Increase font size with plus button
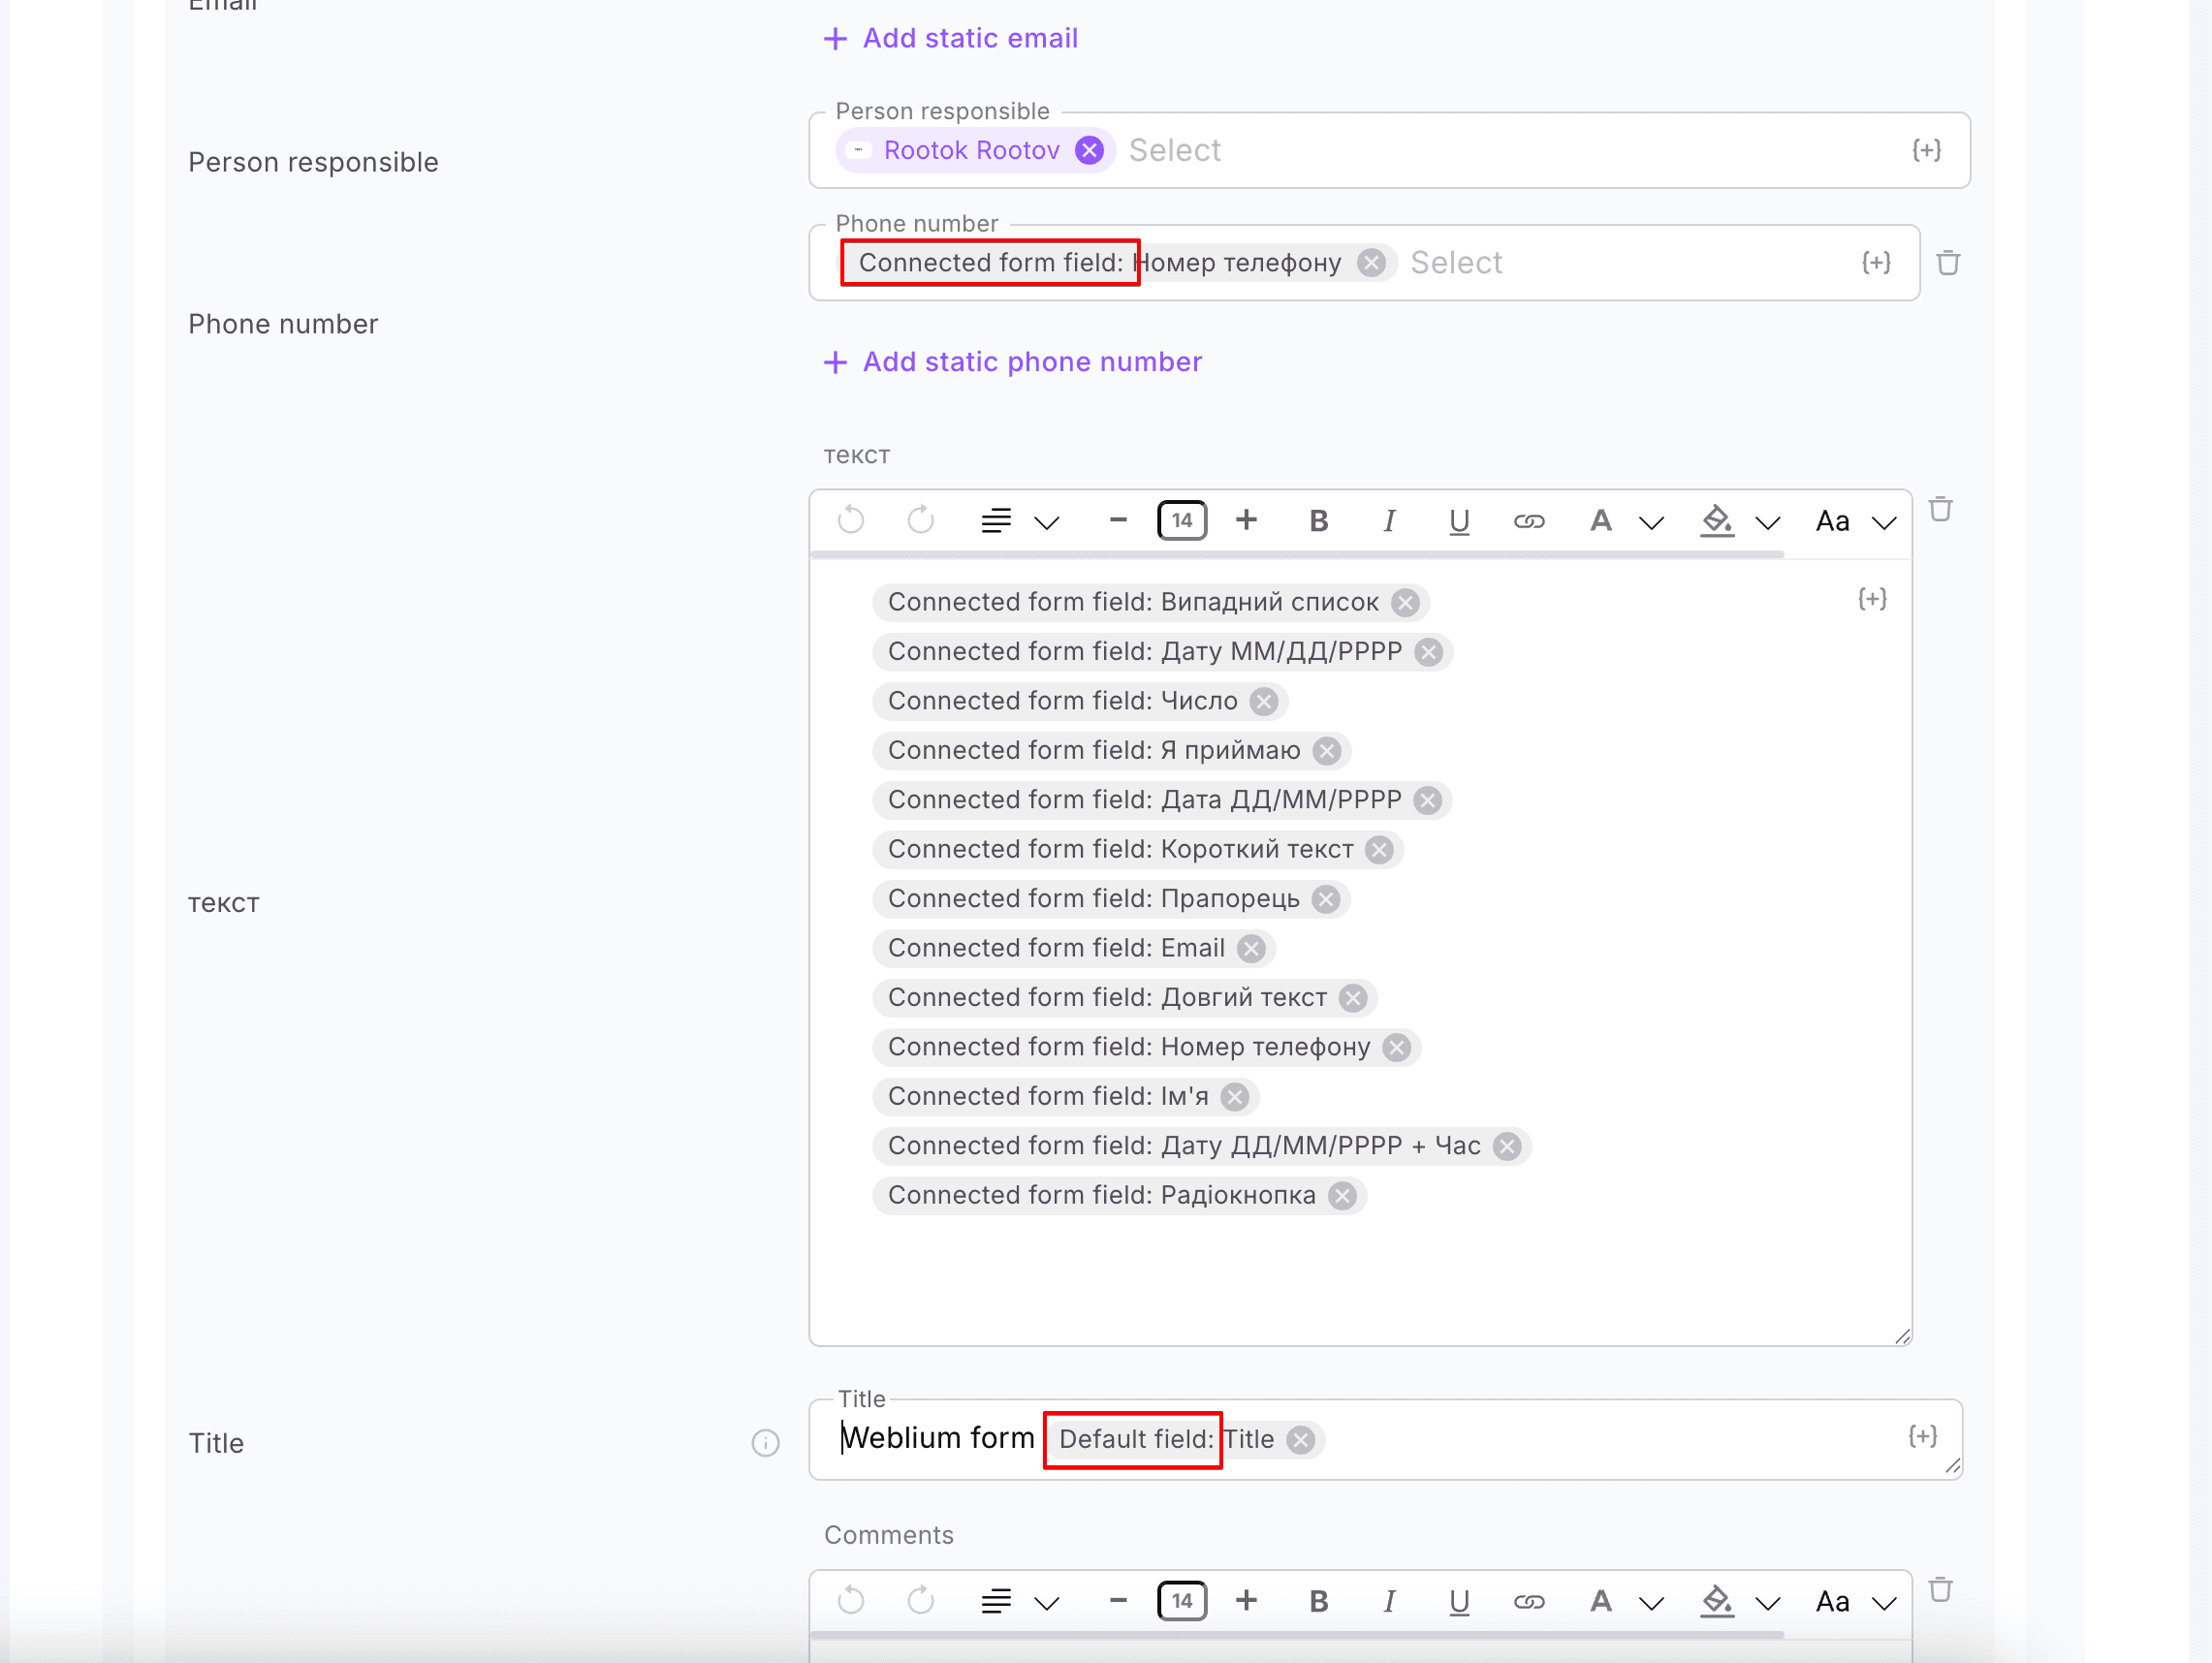Viewport: 2212px width, 1663px height. pyautogui.click(x=1246, y=521)
